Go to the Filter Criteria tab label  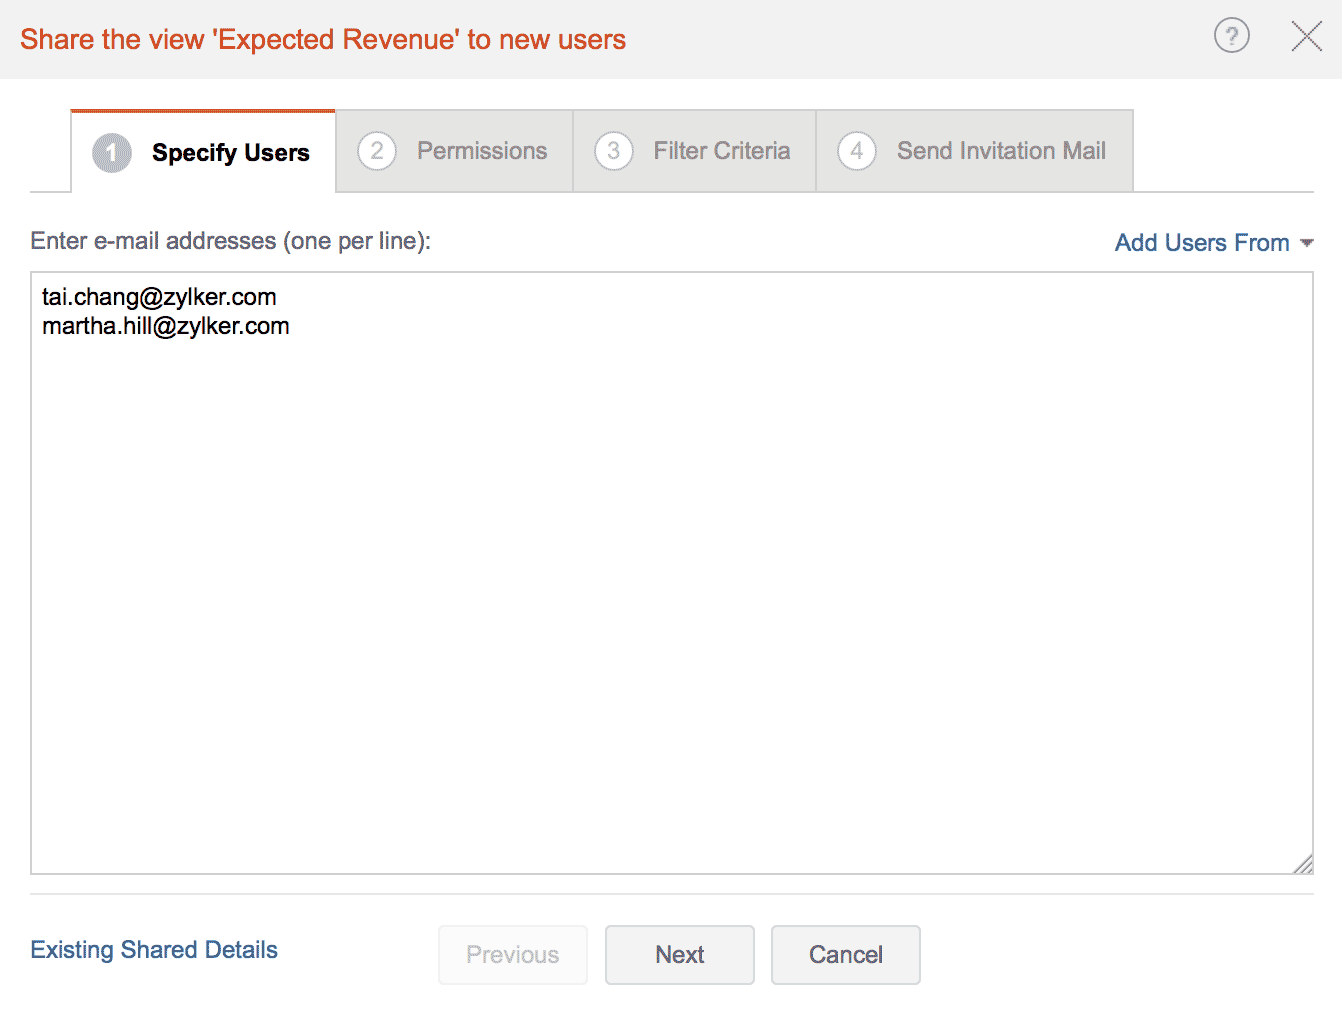(x=721, y=151)
